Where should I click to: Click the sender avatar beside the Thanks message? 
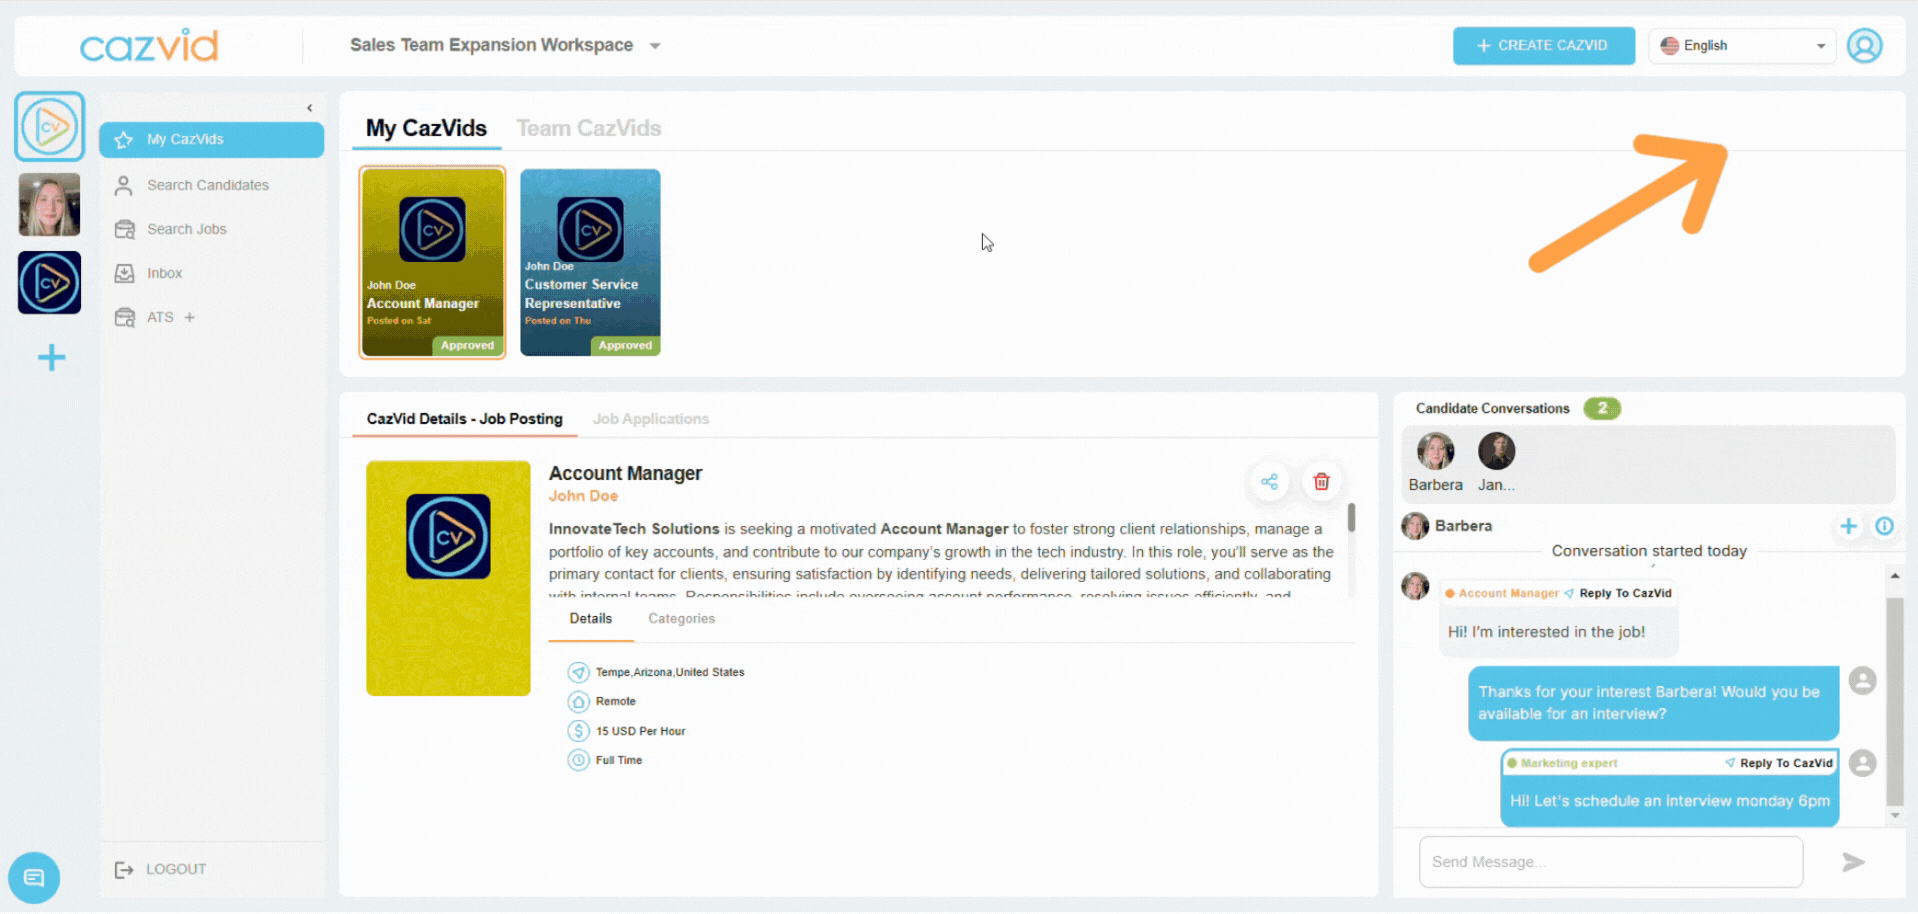[x=1862, y=681]
